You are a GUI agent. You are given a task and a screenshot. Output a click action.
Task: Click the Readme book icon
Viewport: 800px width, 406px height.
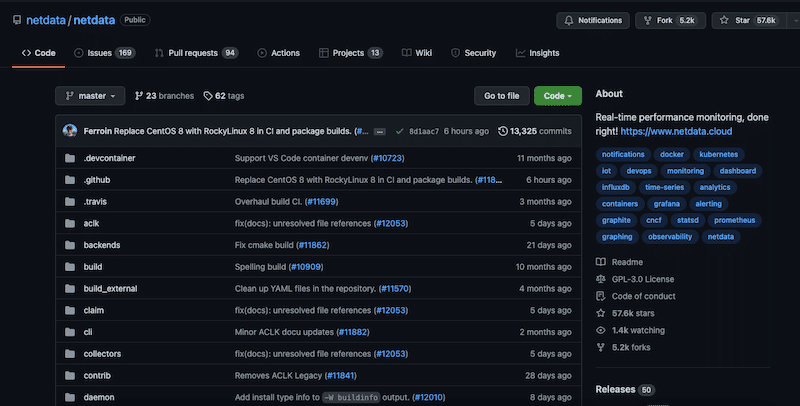pyautogui.click(x=601, y=262)
